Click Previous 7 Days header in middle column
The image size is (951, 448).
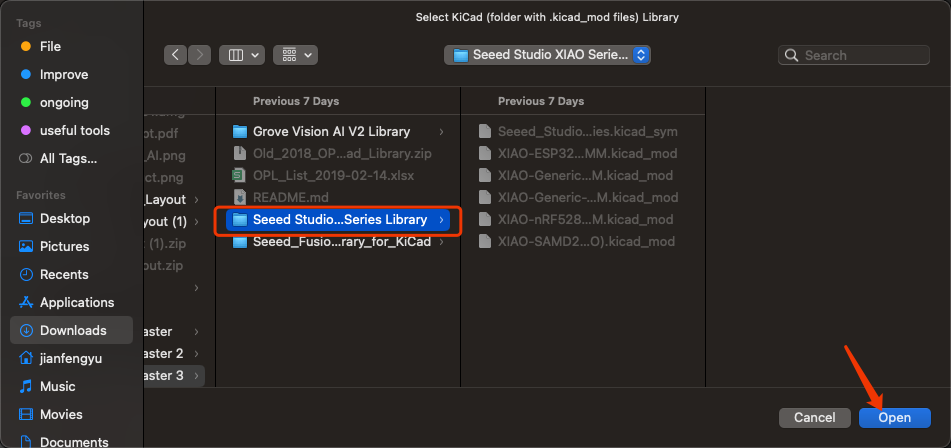coord(296,101)
